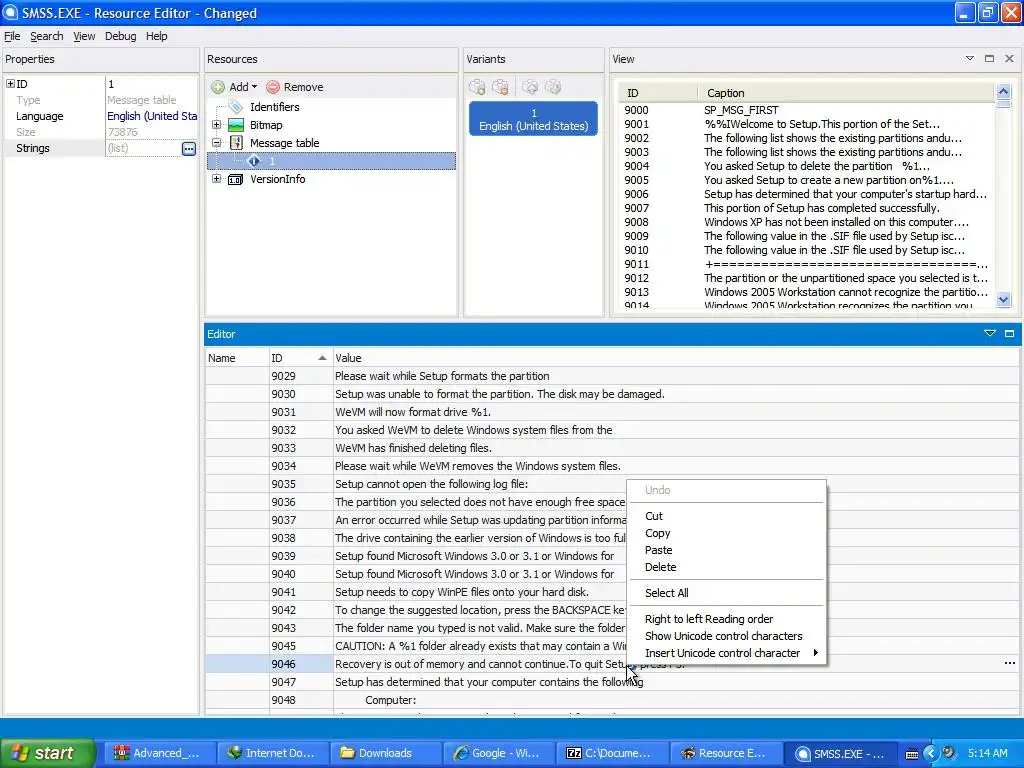Sort by the ID column header

(x=300, y=358)
